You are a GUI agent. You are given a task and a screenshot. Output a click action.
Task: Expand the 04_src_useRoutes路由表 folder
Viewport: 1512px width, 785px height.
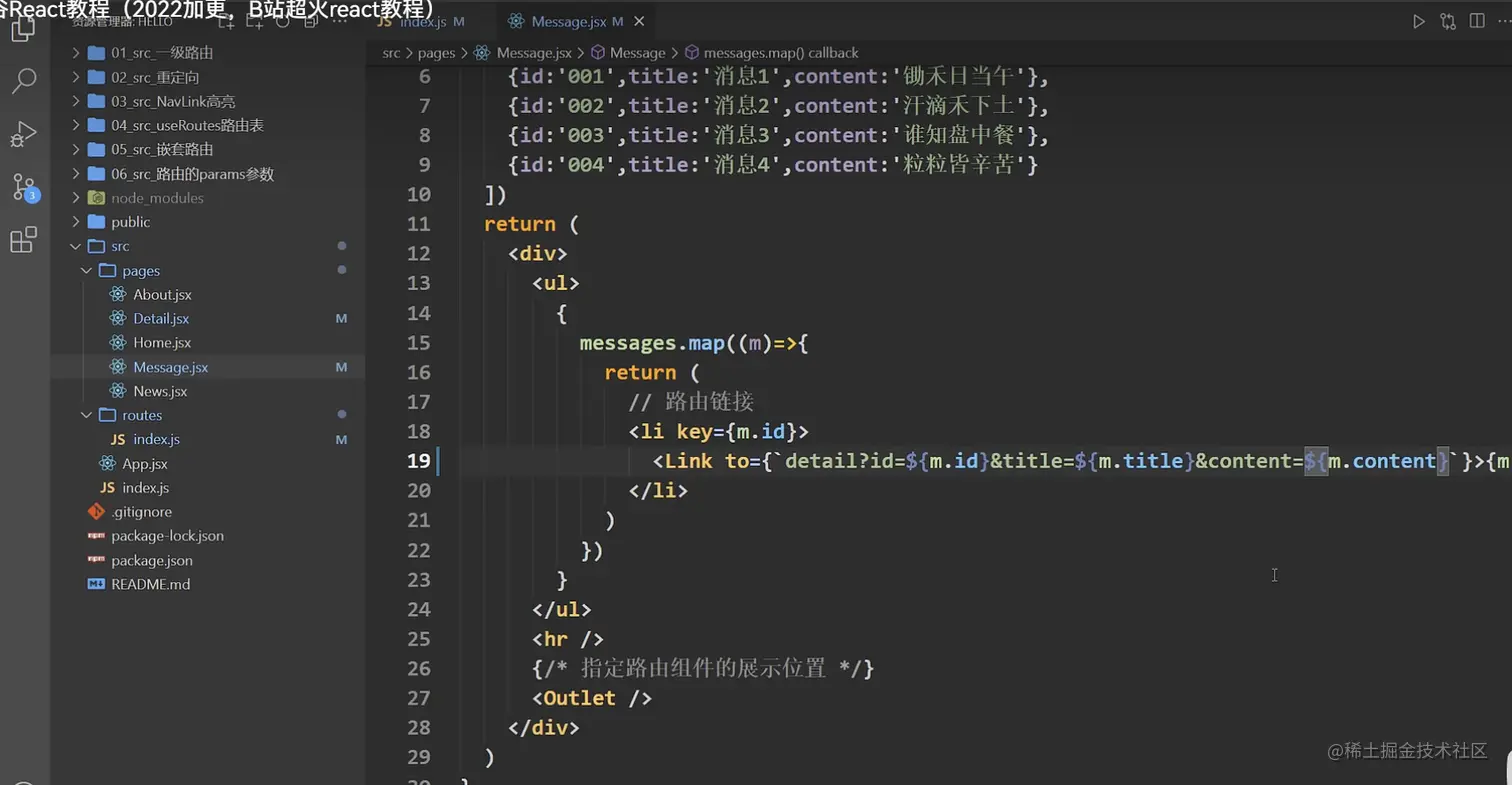76,125
